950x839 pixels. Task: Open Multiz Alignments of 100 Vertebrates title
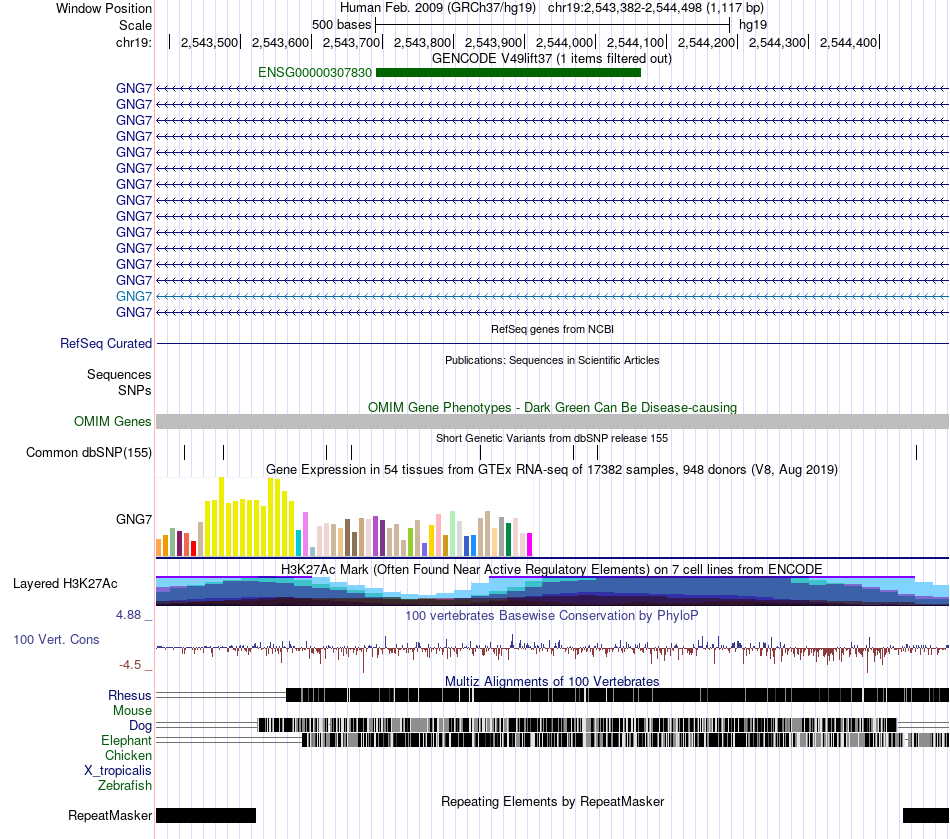point(552,681)
